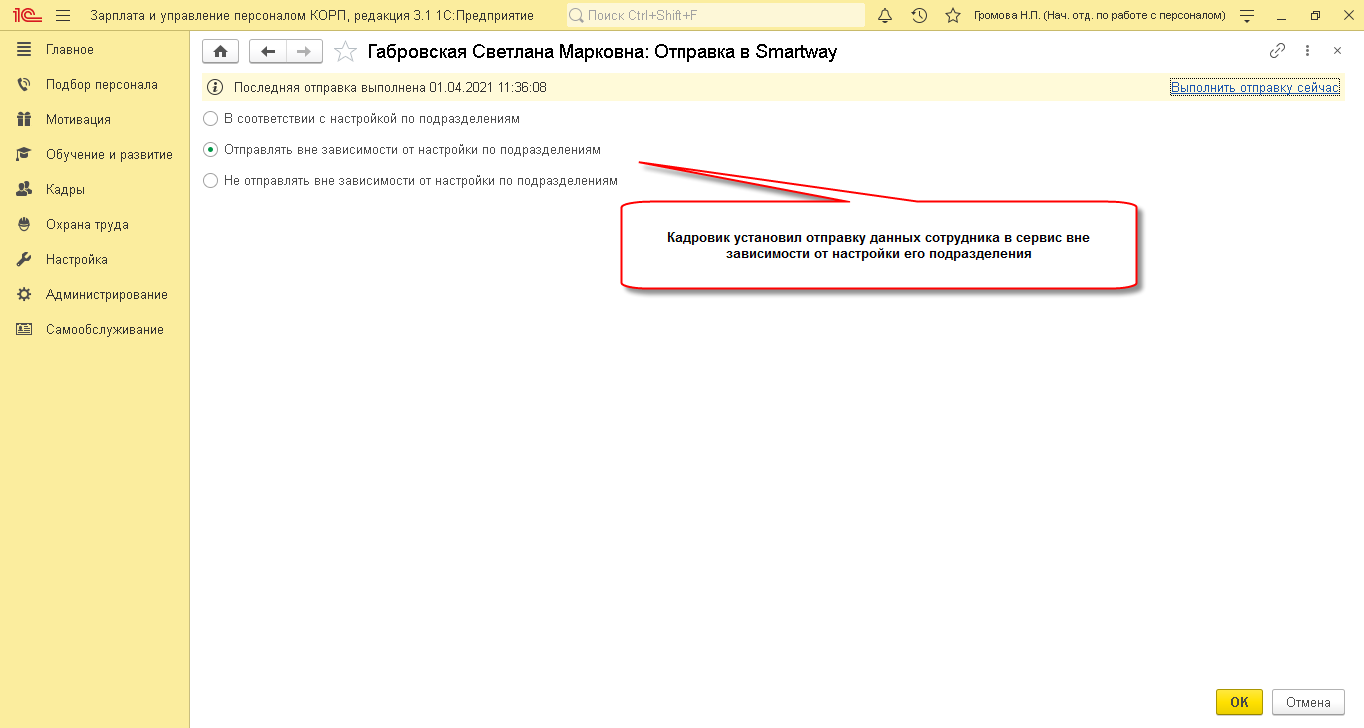Click the title 'Габровская Светлана Марковна: Отправка в Smartway'
This screenshot has height=728, width=1364.
click(x=602, y=52)
